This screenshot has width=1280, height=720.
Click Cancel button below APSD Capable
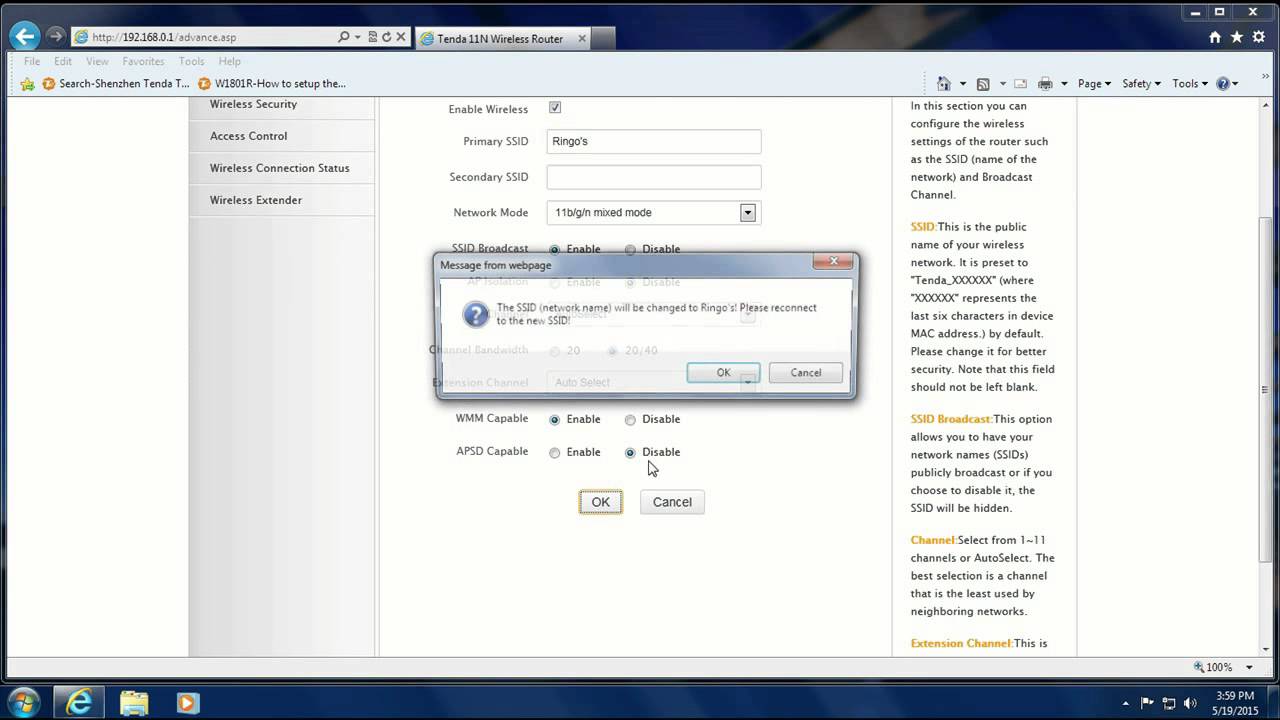[672, 502]
